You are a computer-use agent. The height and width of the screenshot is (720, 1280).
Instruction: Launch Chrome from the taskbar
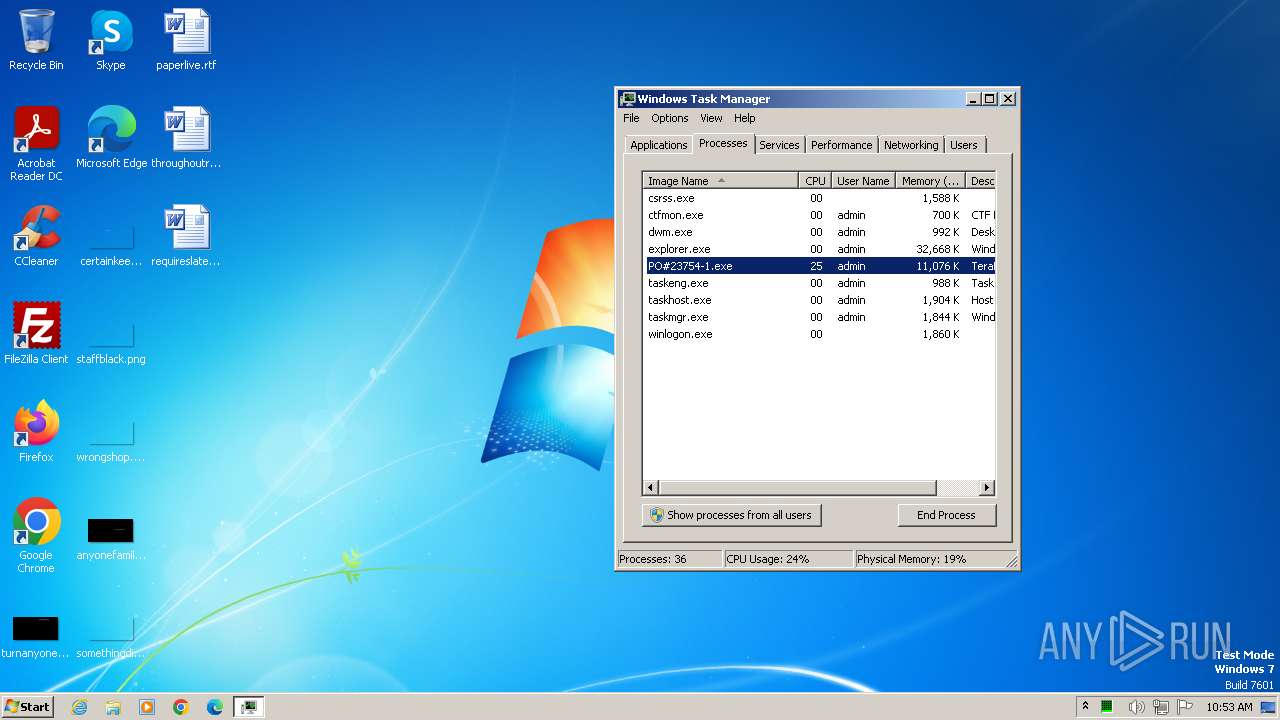click(x=181, y=707)
